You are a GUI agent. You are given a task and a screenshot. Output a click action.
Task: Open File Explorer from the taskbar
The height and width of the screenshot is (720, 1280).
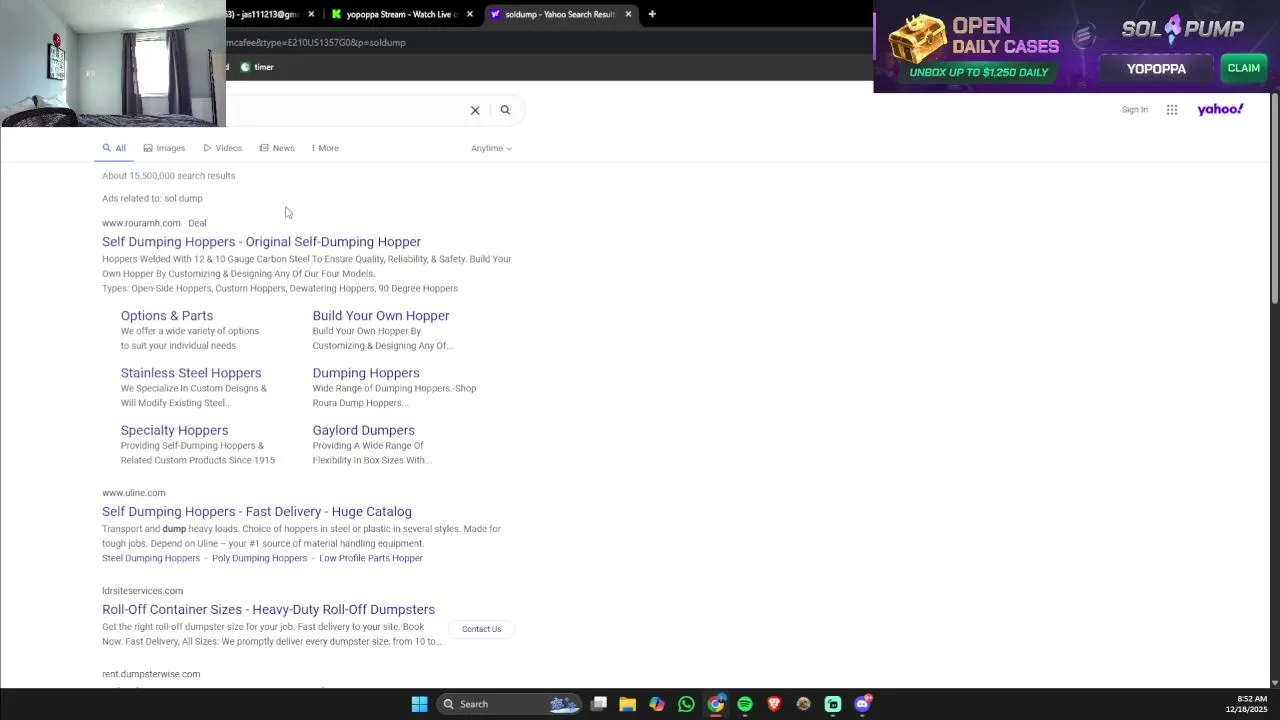coord(628,704)
